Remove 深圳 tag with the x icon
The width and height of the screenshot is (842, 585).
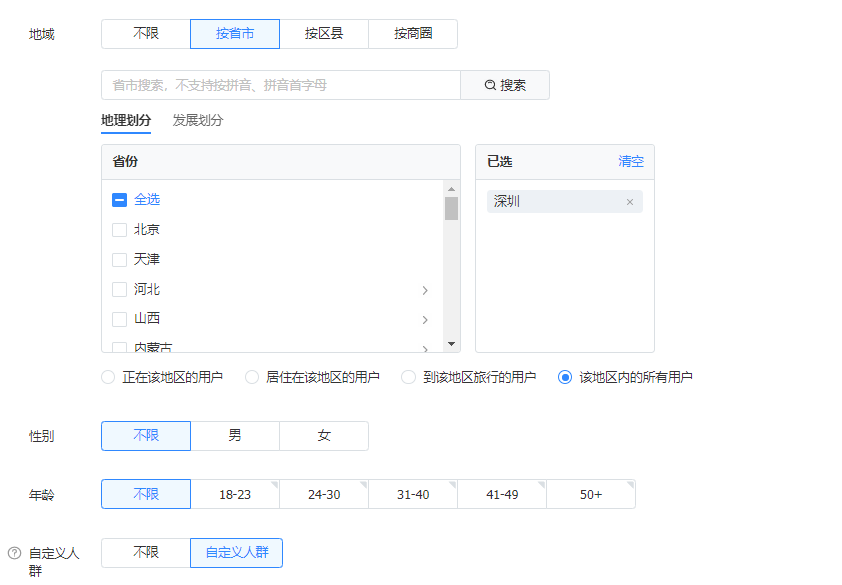point(630,202)
